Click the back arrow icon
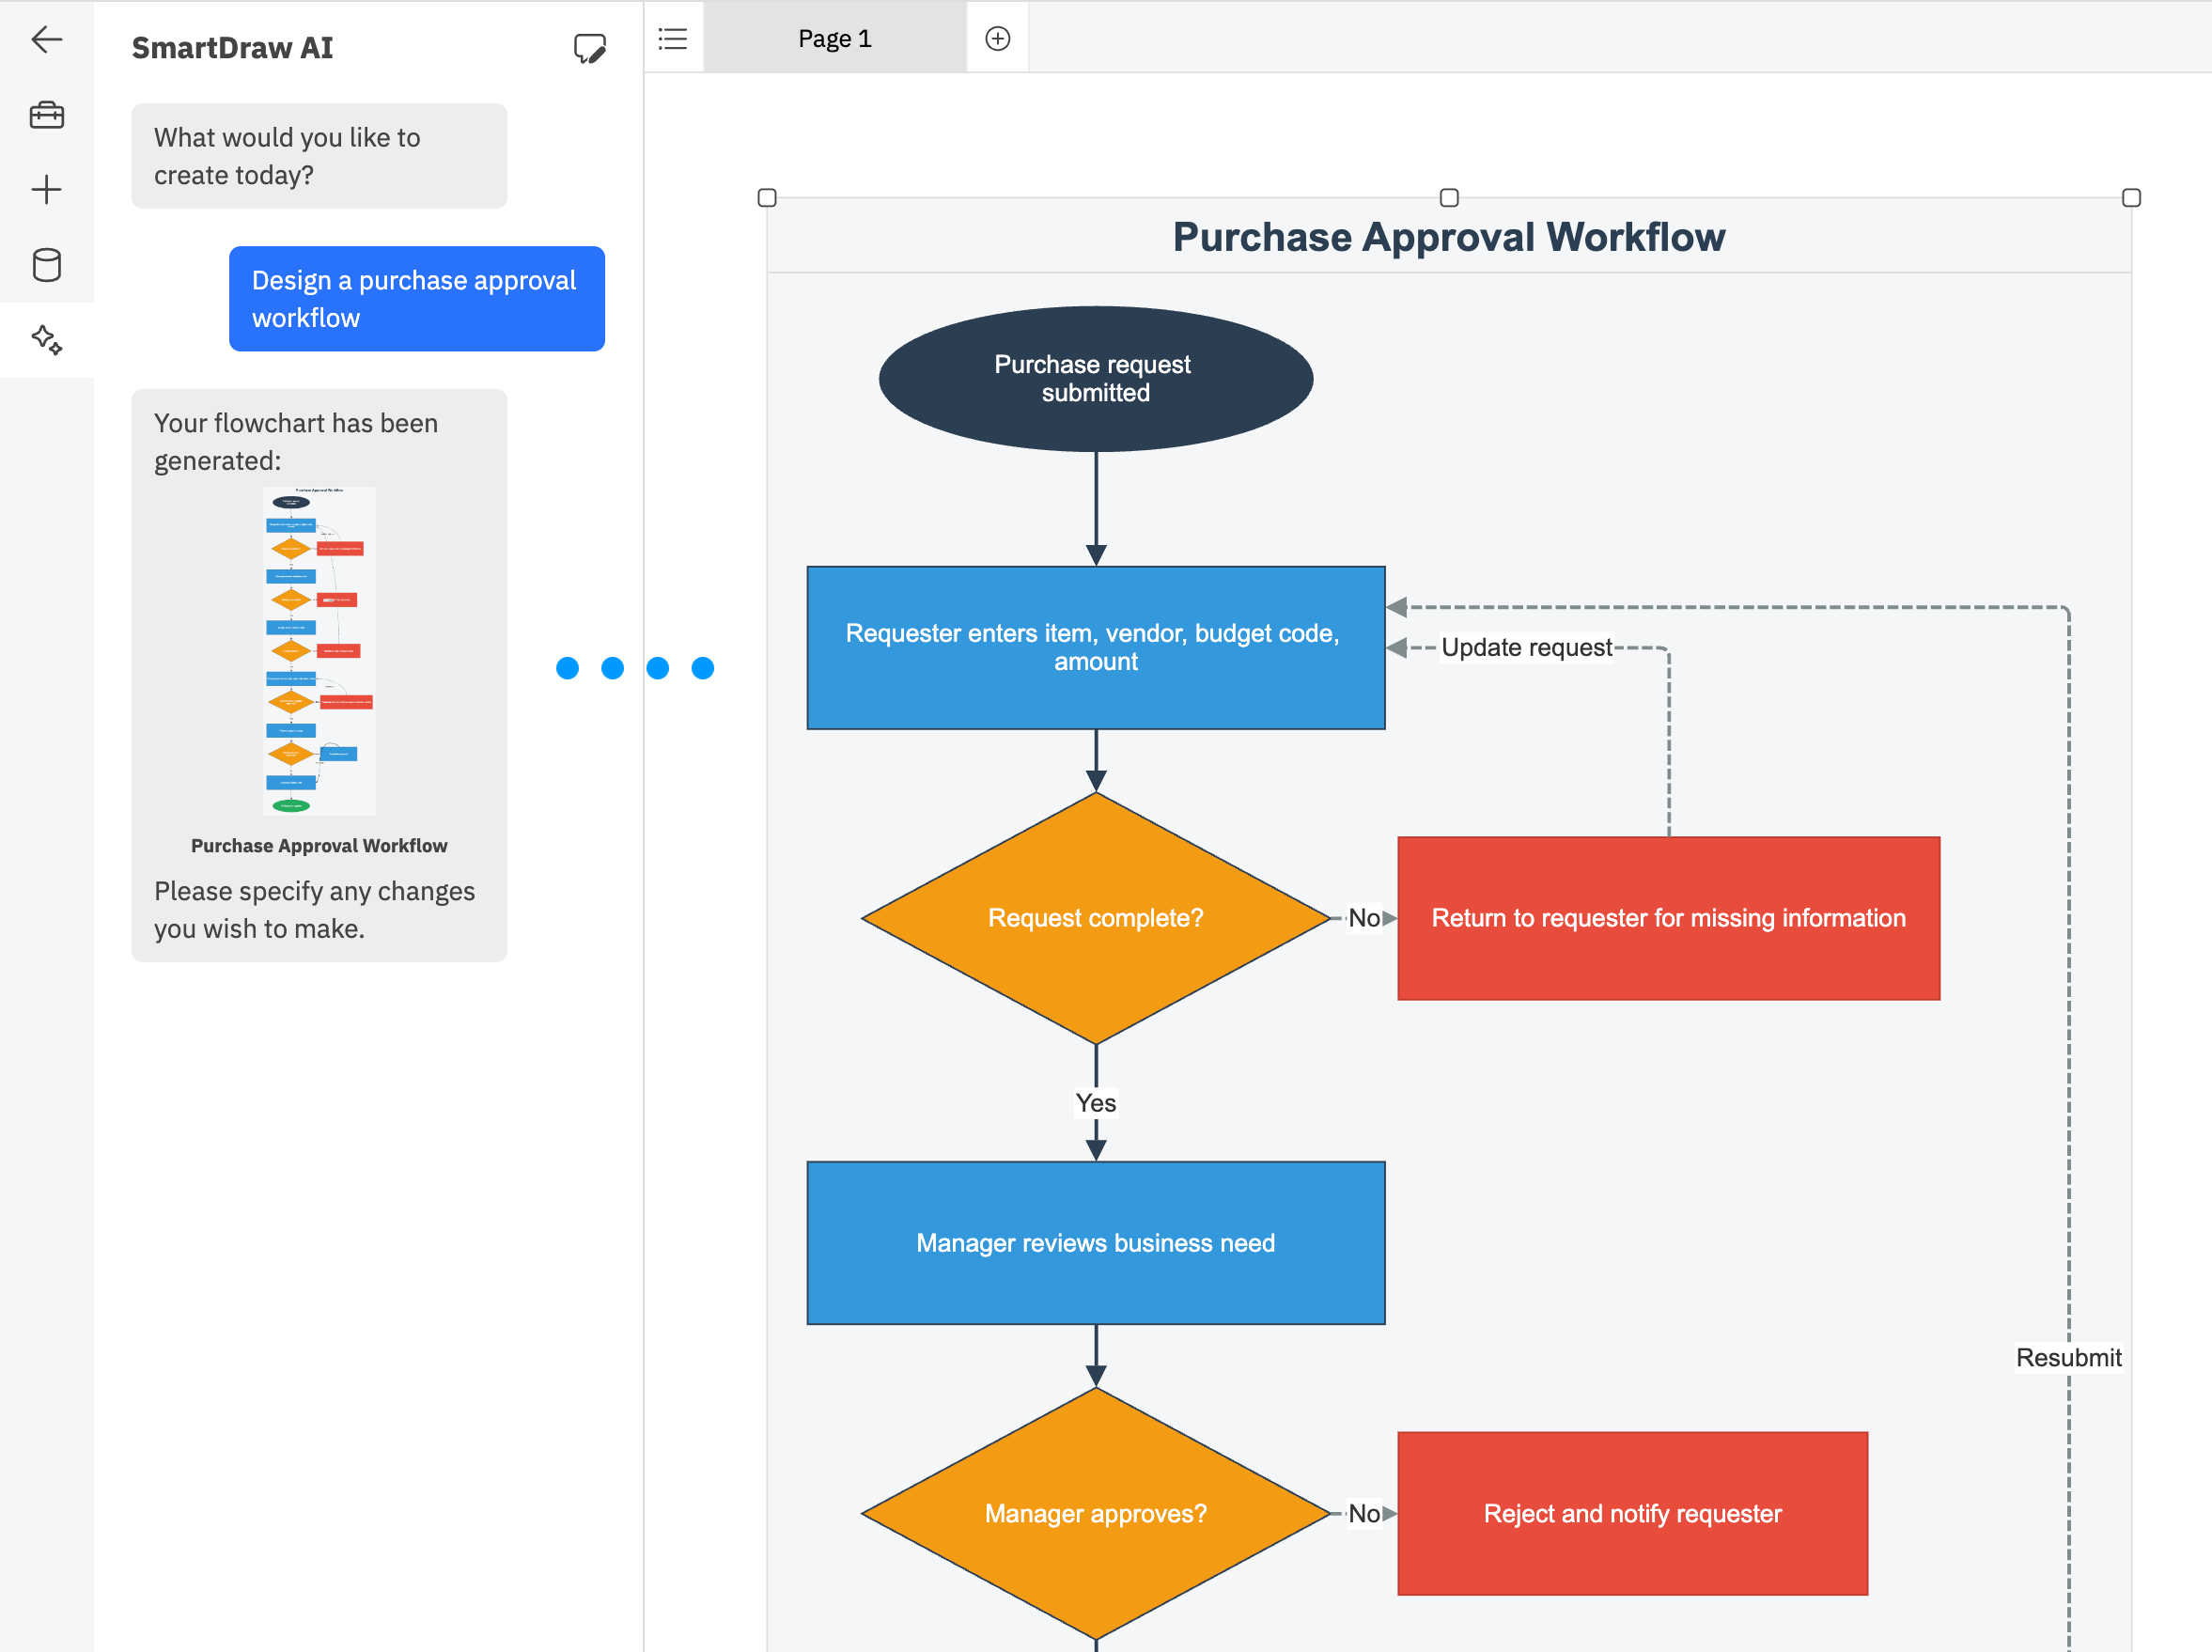The image size is (2212, 1652). point(46,39)
